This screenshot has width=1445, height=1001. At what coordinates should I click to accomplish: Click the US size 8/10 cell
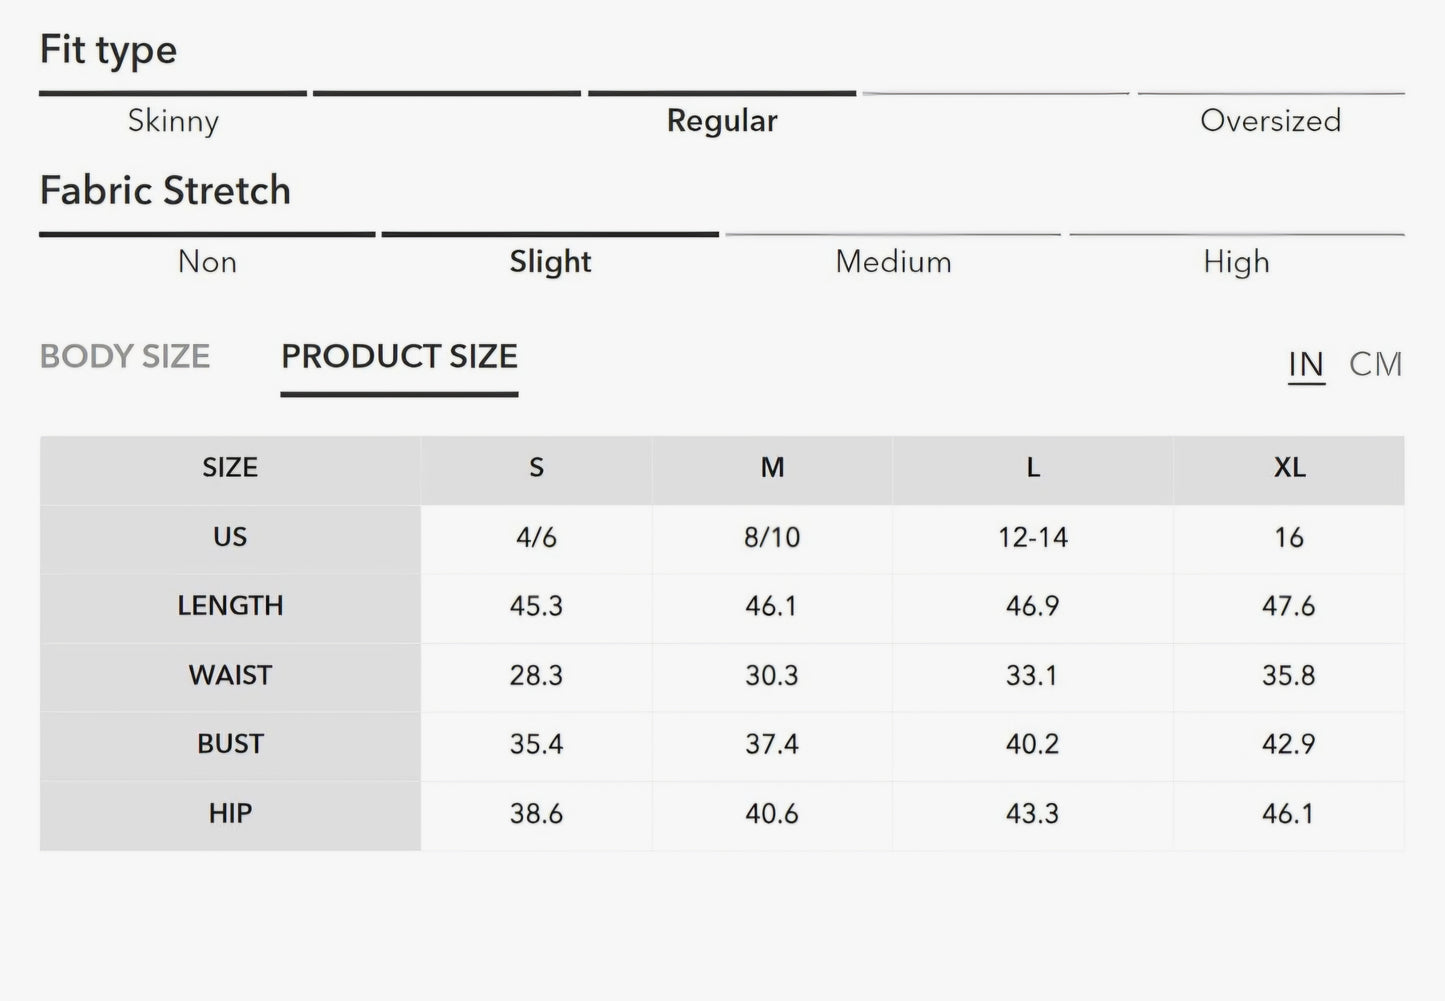click(772, 538)
